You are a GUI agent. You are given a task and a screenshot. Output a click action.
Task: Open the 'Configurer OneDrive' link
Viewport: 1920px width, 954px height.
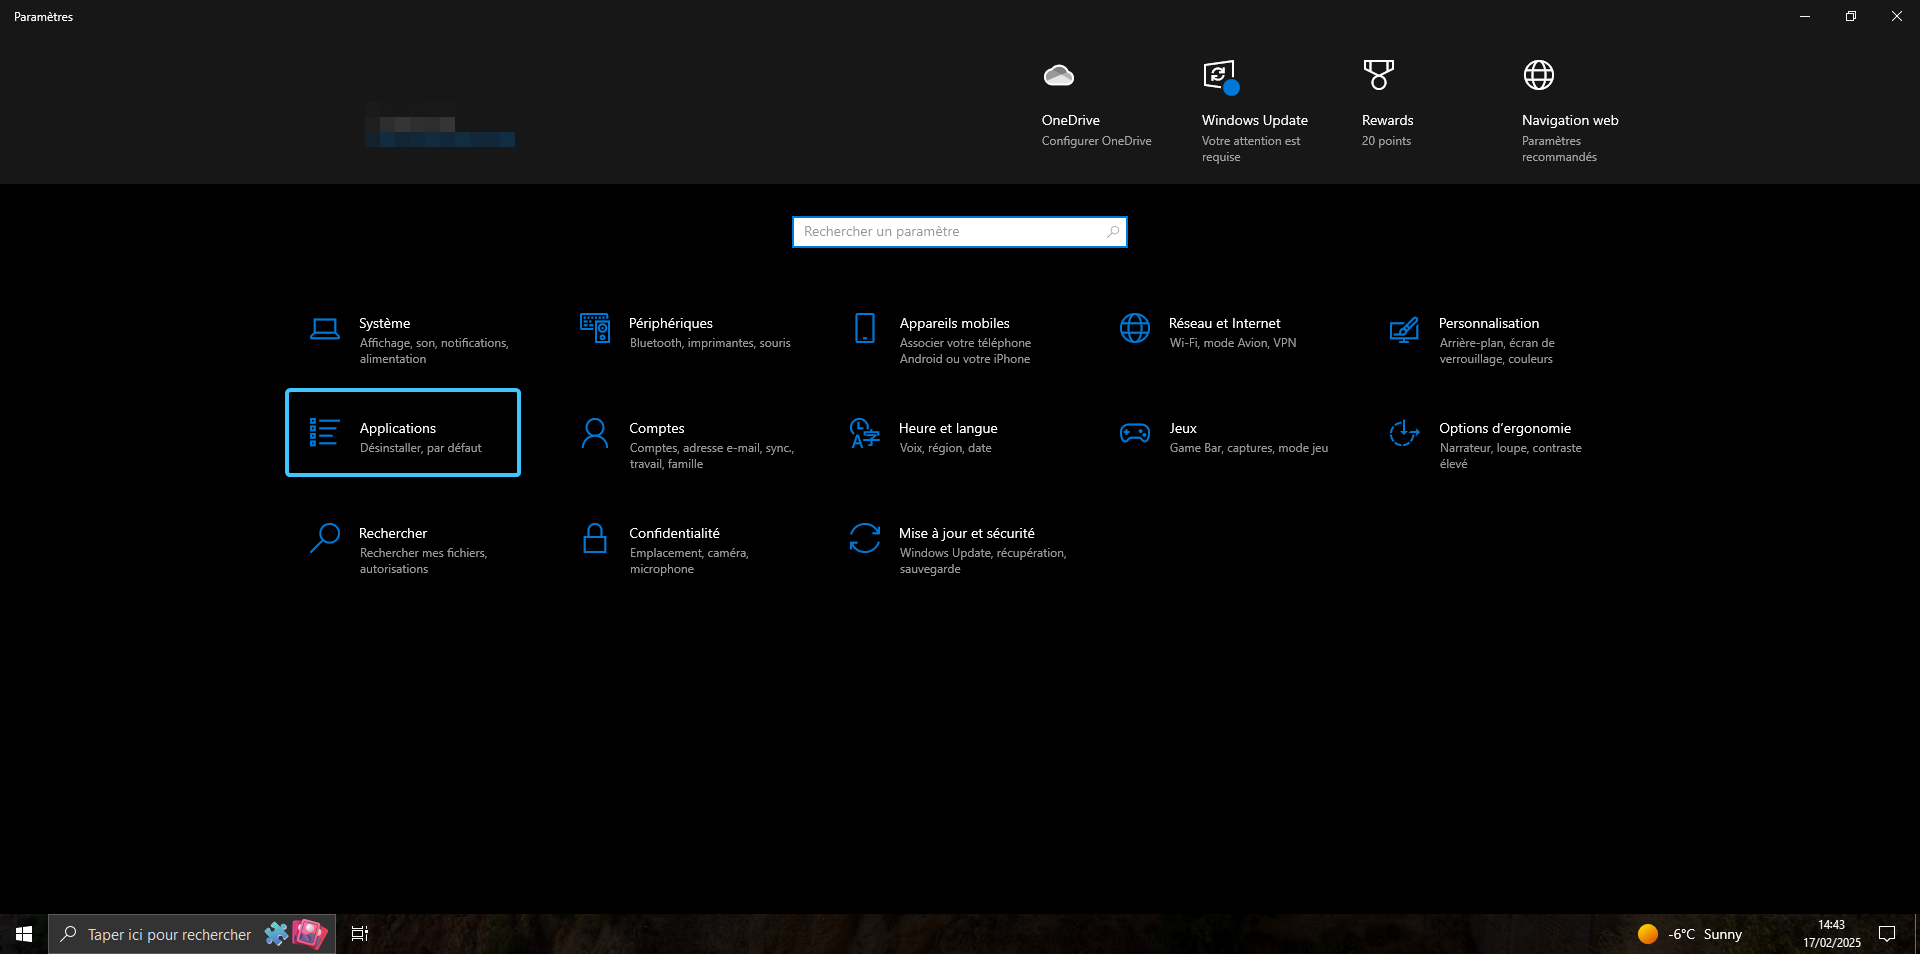tap(1096, 141)
